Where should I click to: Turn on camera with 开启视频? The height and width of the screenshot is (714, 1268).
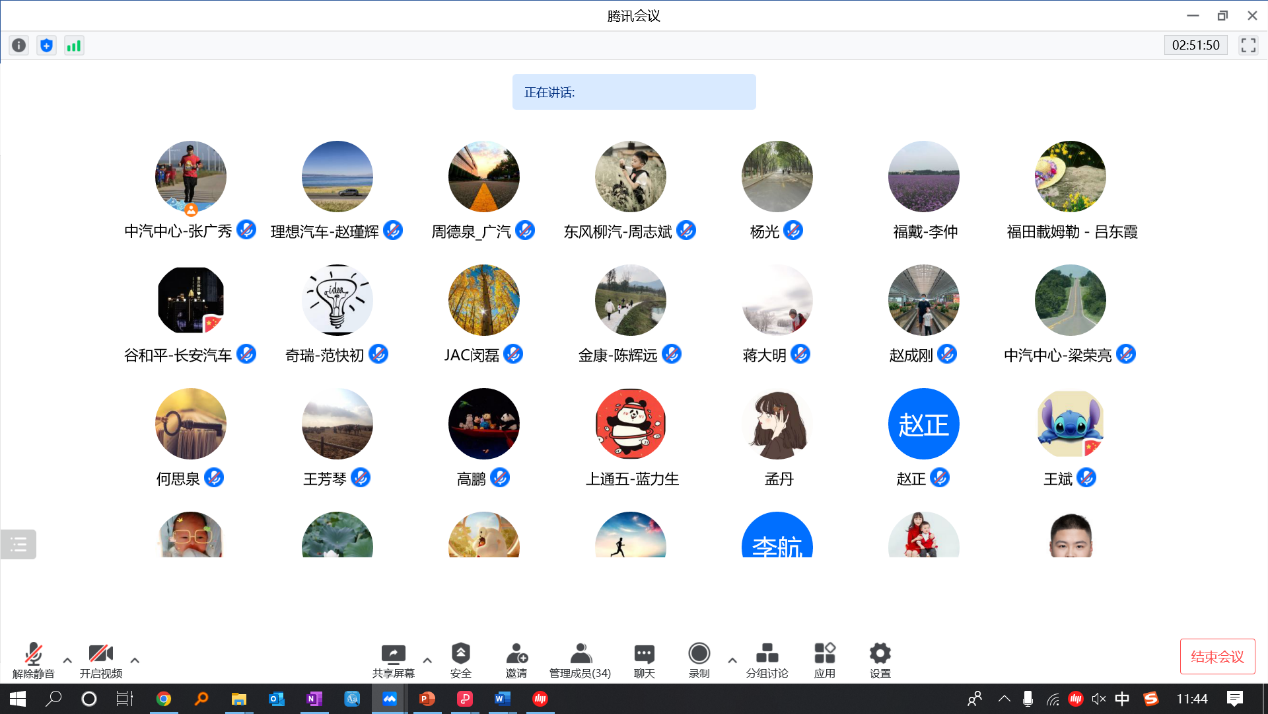100,660
